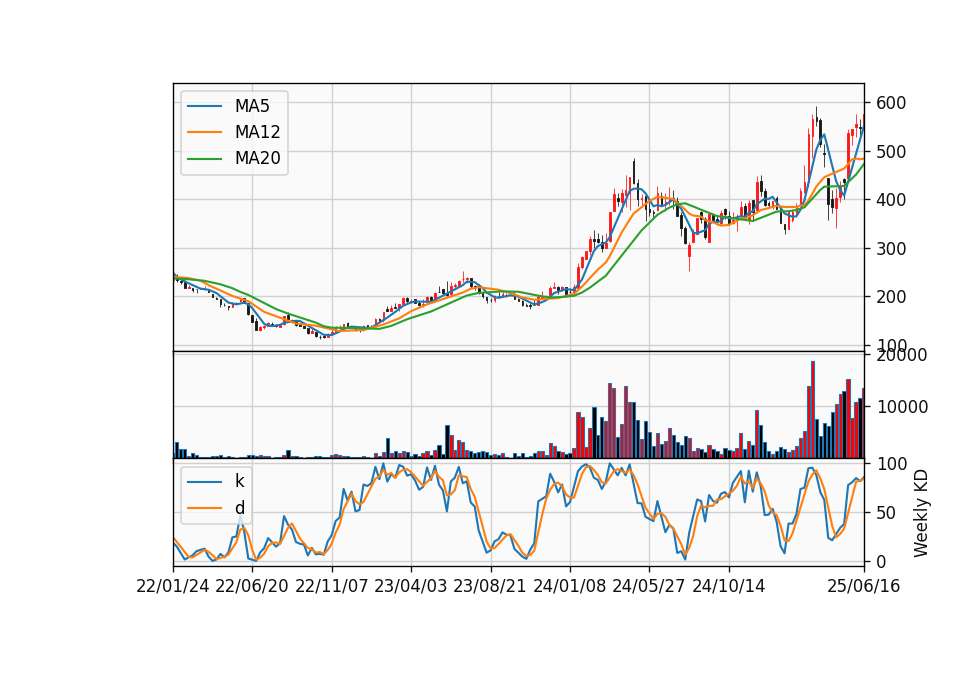Click the d legend label
Viewport: 960px width, 690px height.
point(239,508)
